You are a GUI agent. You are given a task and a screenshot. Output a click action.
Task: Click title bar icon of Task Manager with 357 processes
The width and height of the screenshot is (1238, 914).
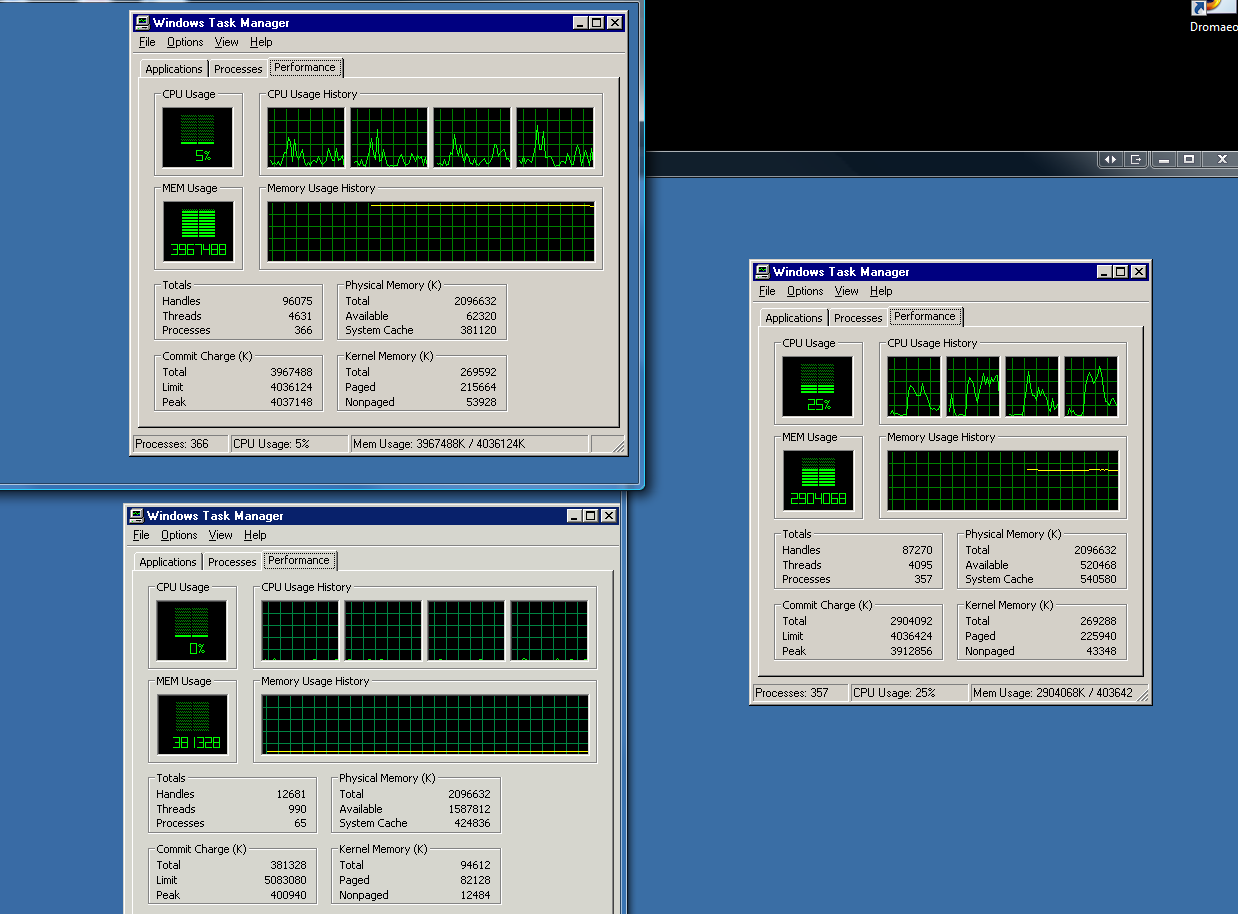coord(762,272)
